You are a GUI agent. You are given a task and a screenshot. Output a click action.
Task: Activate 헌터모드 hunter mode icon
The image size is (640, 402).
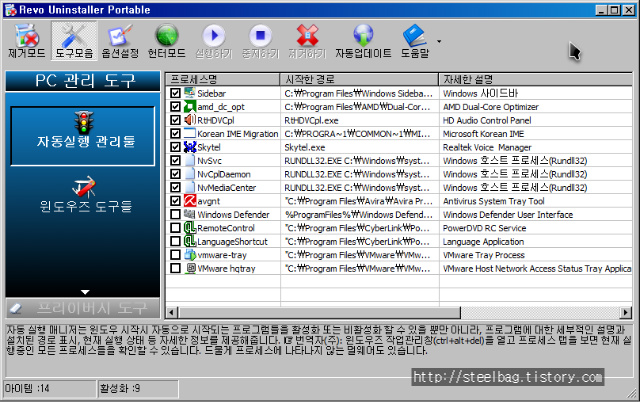pyautogui.click(x=167, y=41)
